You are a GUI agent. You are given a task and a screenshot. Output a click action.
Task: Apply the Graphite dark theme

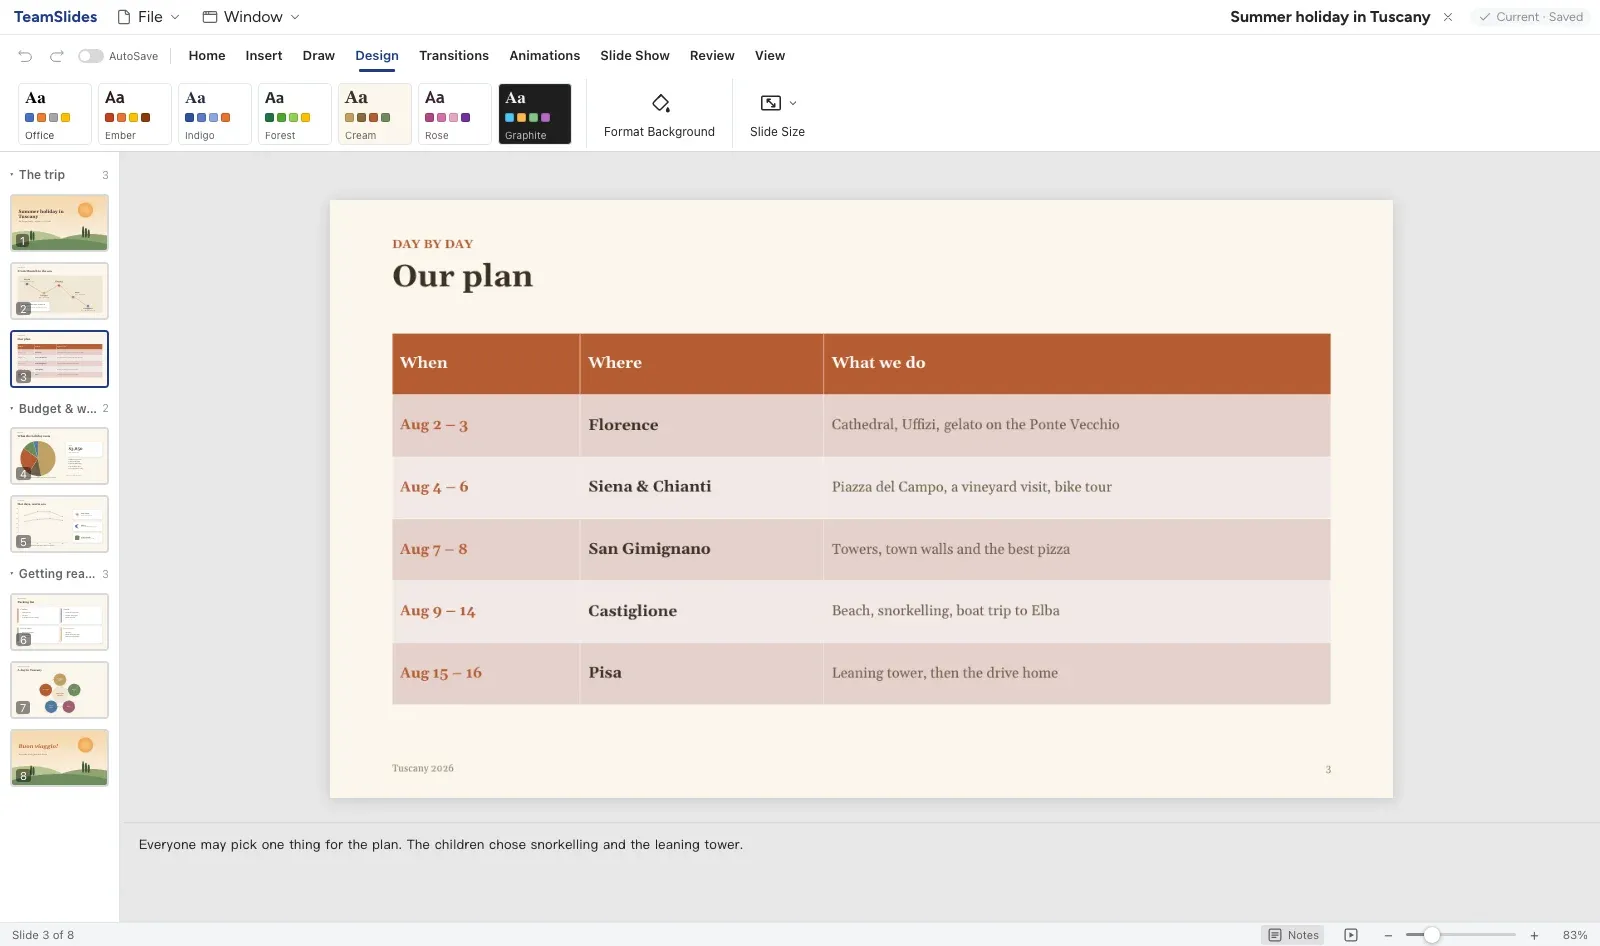535,114
